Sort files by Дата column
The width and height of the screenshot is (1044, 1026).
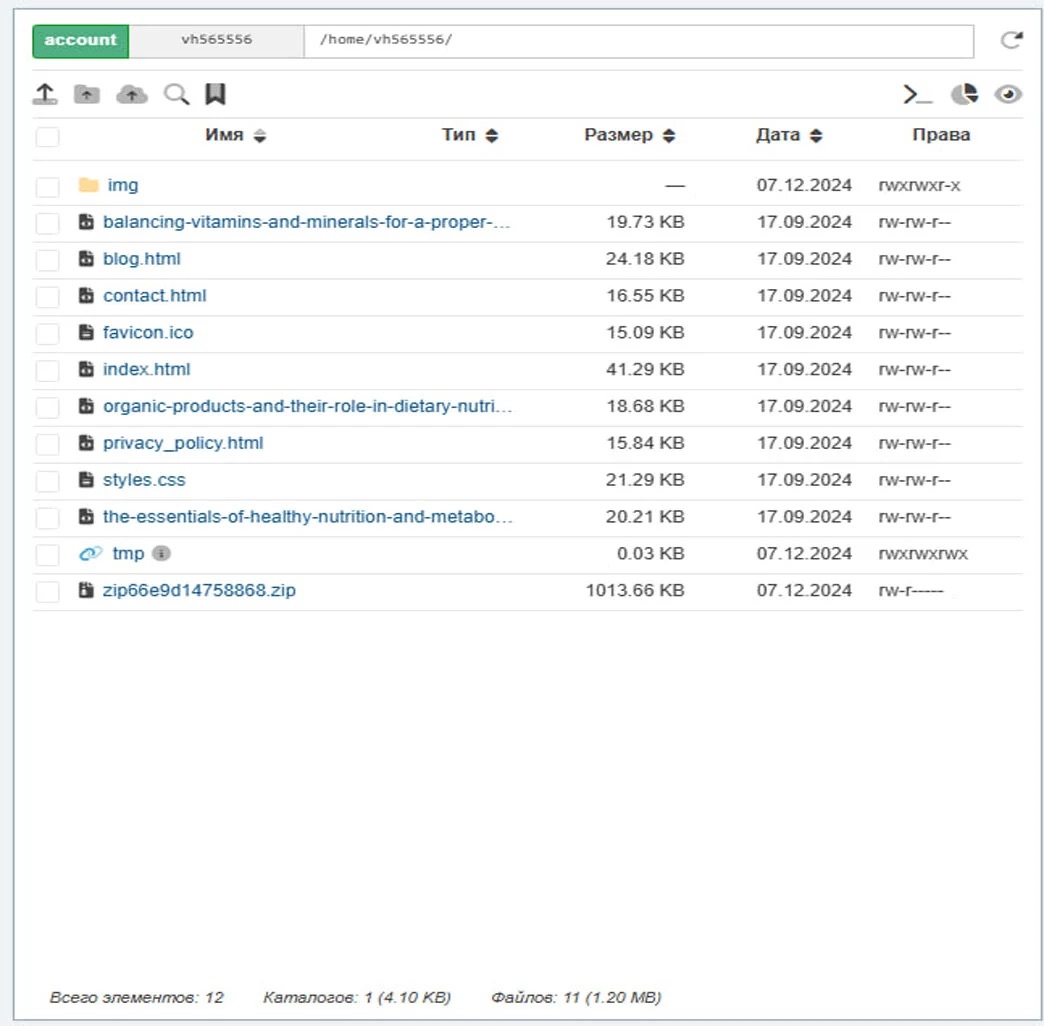(788, 135)
